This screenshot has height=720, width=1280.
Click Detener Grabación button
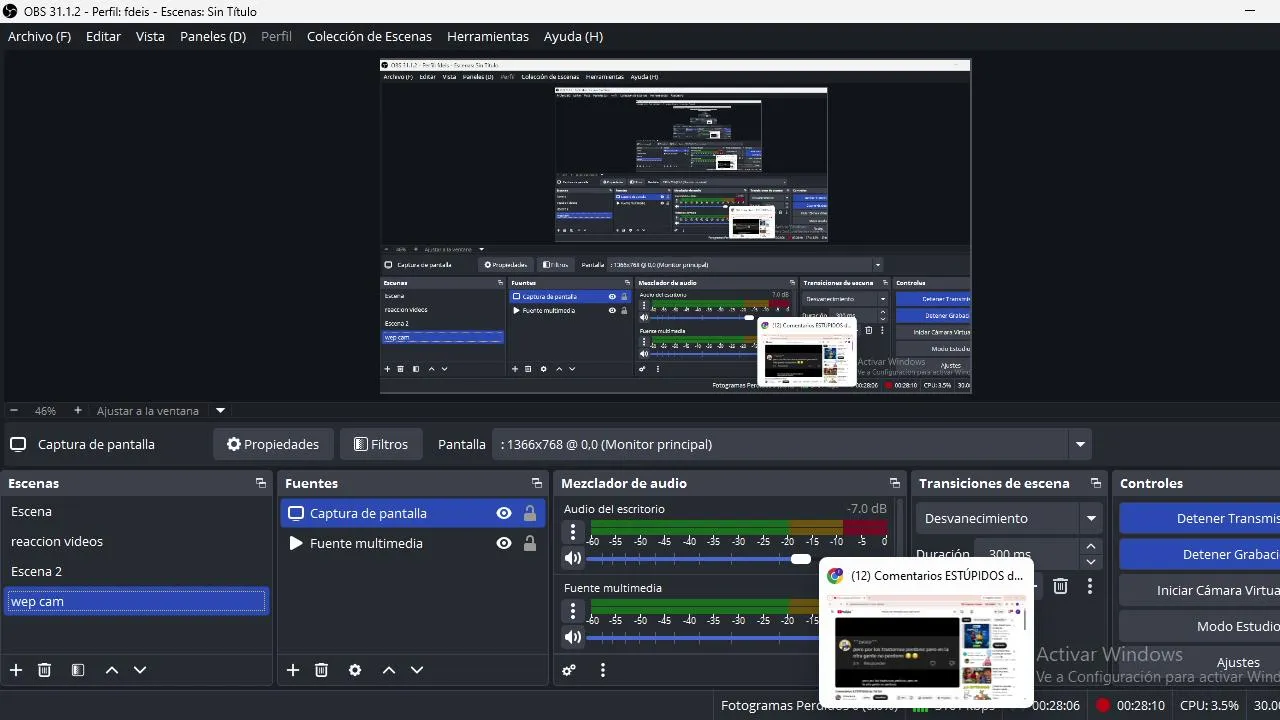[1200, 554]
